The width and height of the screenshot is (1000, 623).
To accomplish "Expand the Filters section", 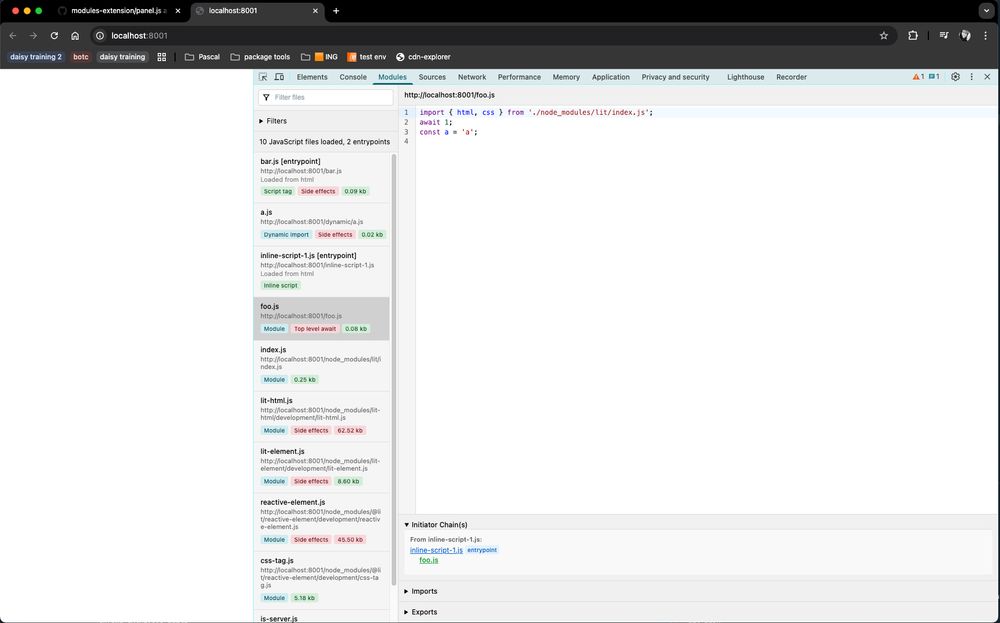I will coord(273,121).
